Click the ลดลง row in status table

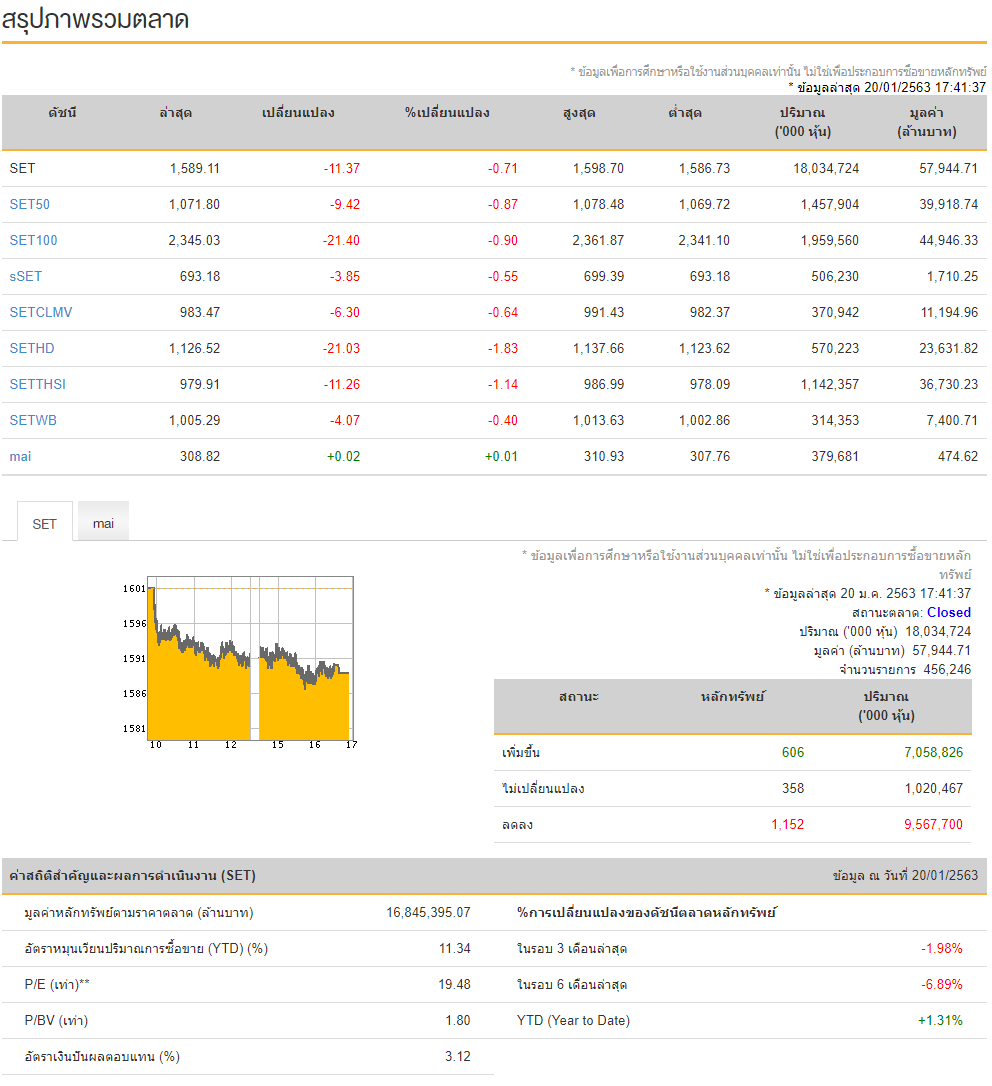coord(517,825)
